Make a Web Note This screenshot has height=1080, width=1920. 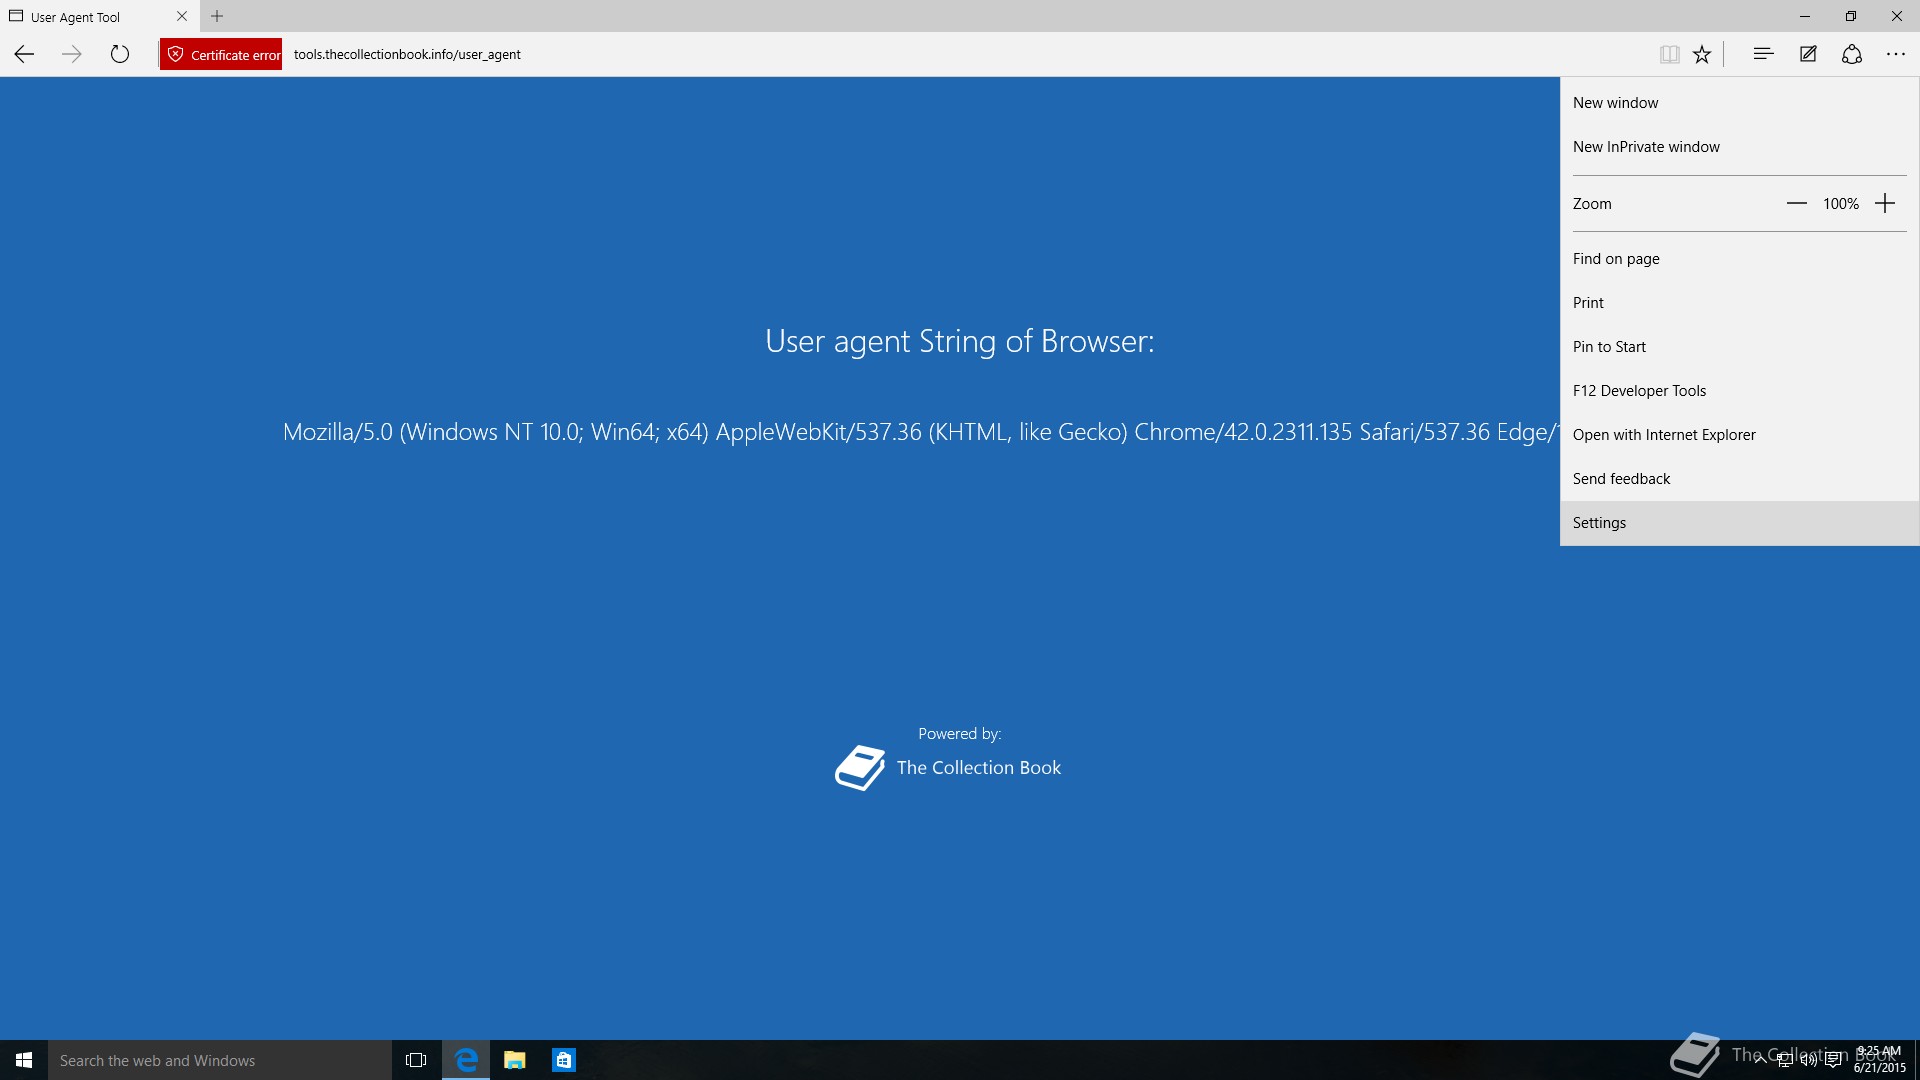[x=1808, y=54]
